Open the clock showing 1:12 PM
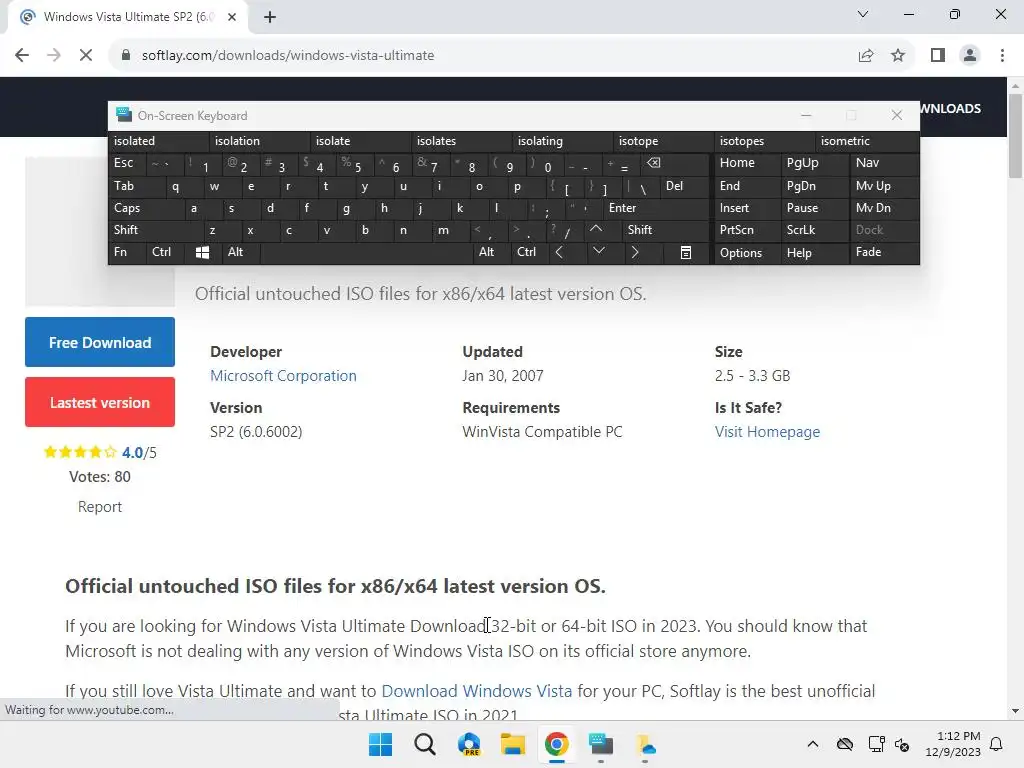The width and height of the screenshot is (1024, 768). [953, 744]
